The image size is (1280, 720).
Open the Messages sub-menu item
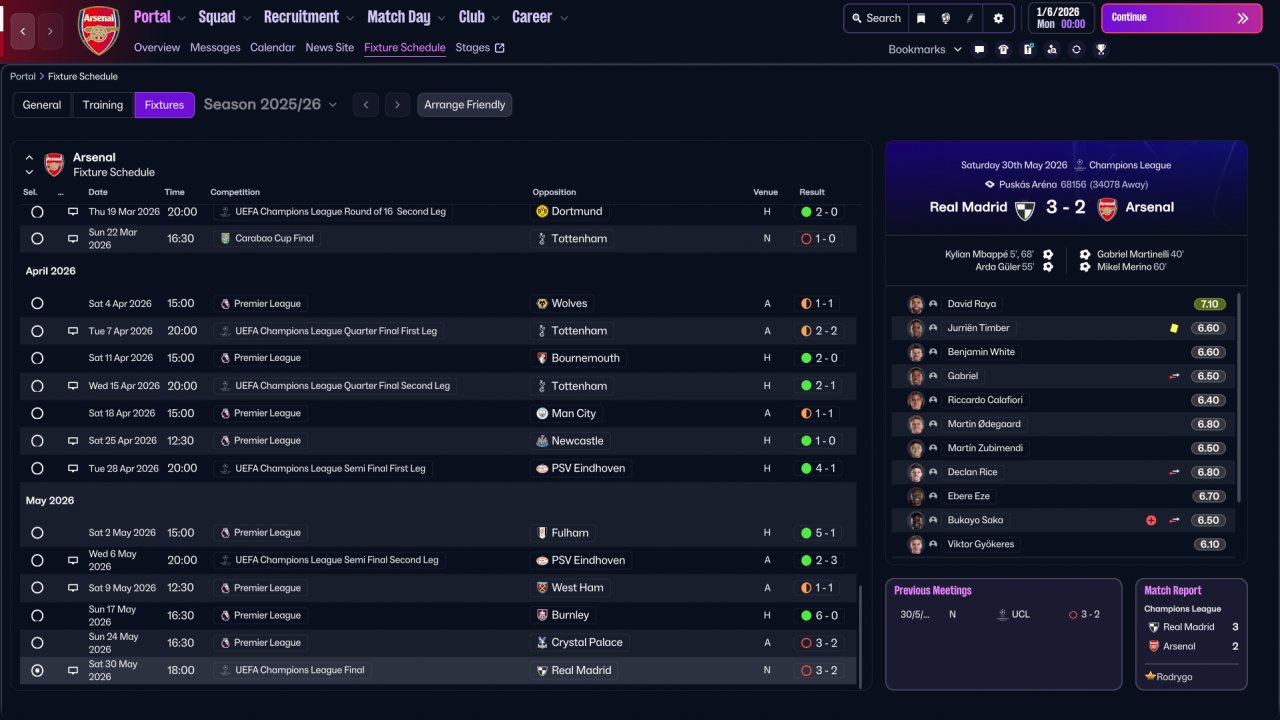pos(215,48)
